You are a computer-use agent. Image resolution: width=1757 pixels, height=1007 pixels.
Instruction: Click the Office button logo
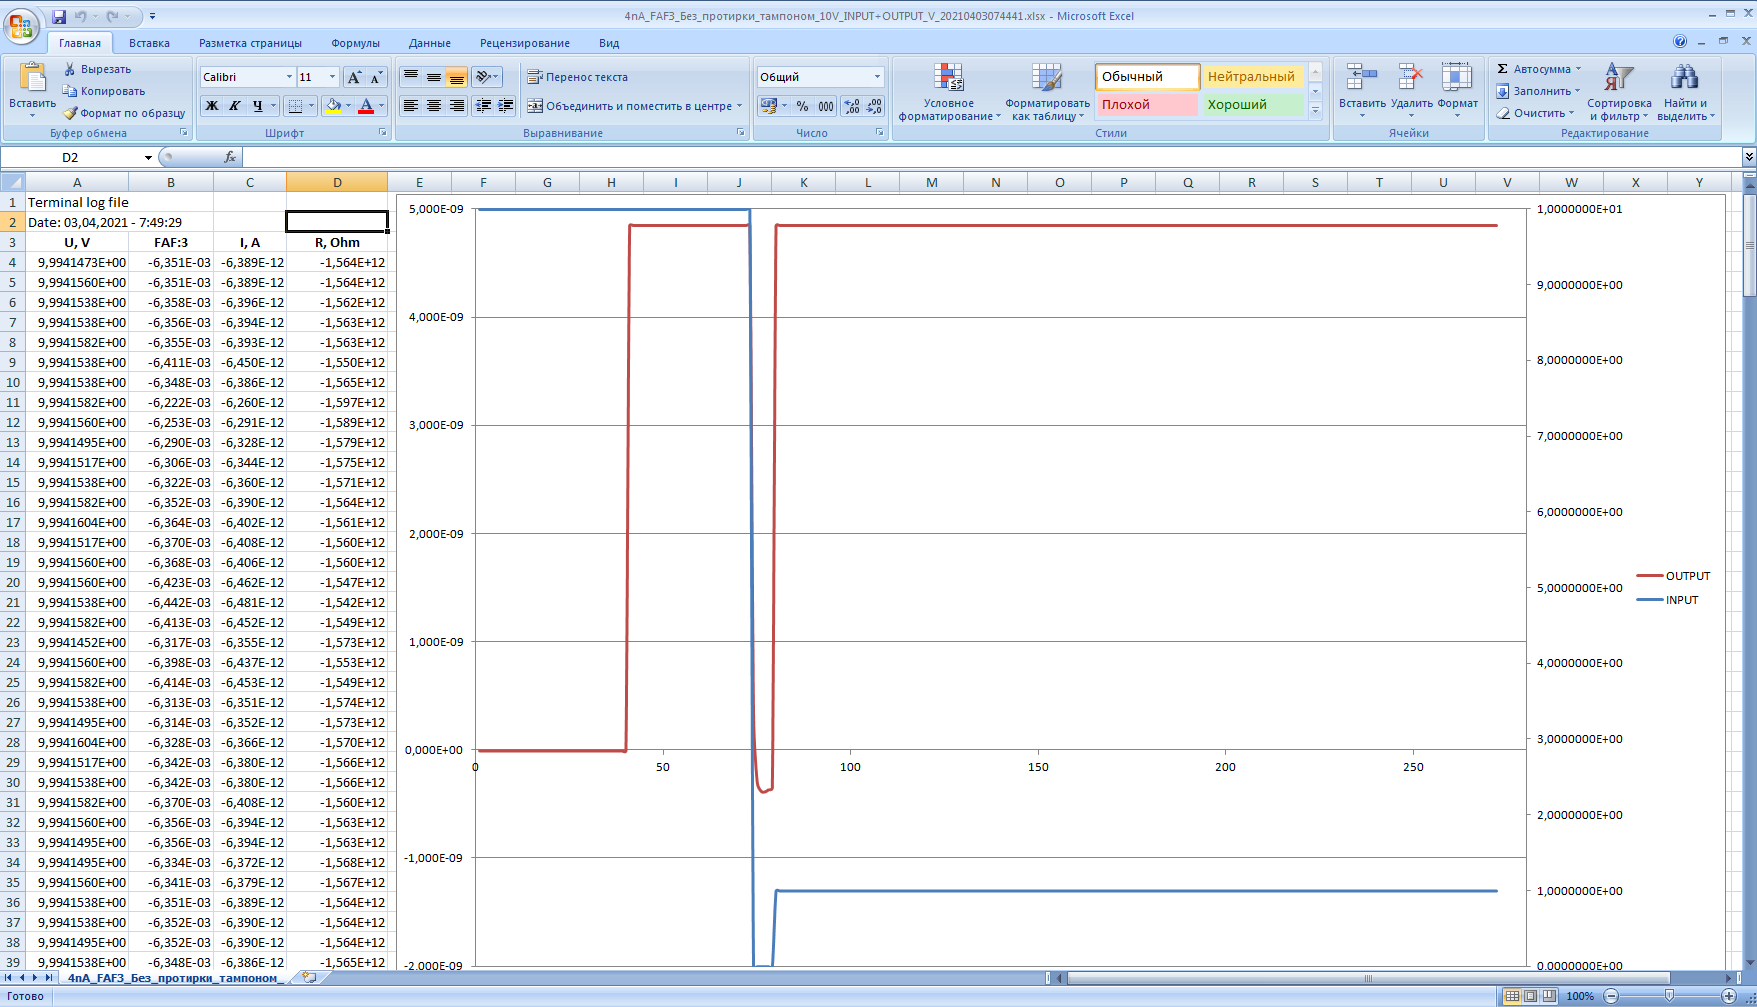20,24
